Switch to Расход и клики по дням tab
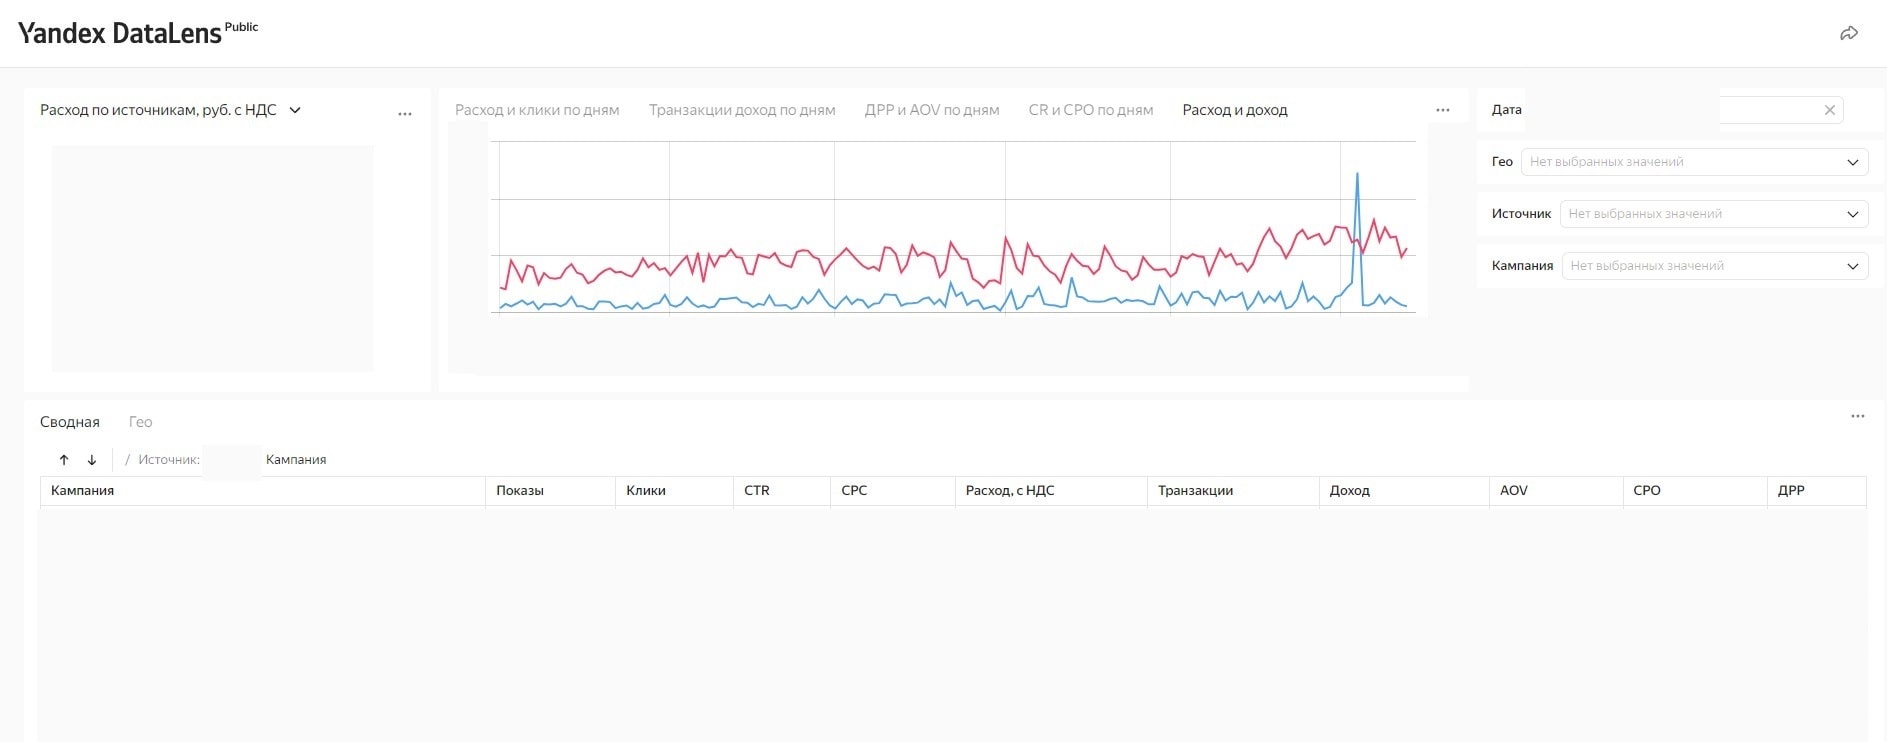Screen dimensions: 1887x742 537,110
